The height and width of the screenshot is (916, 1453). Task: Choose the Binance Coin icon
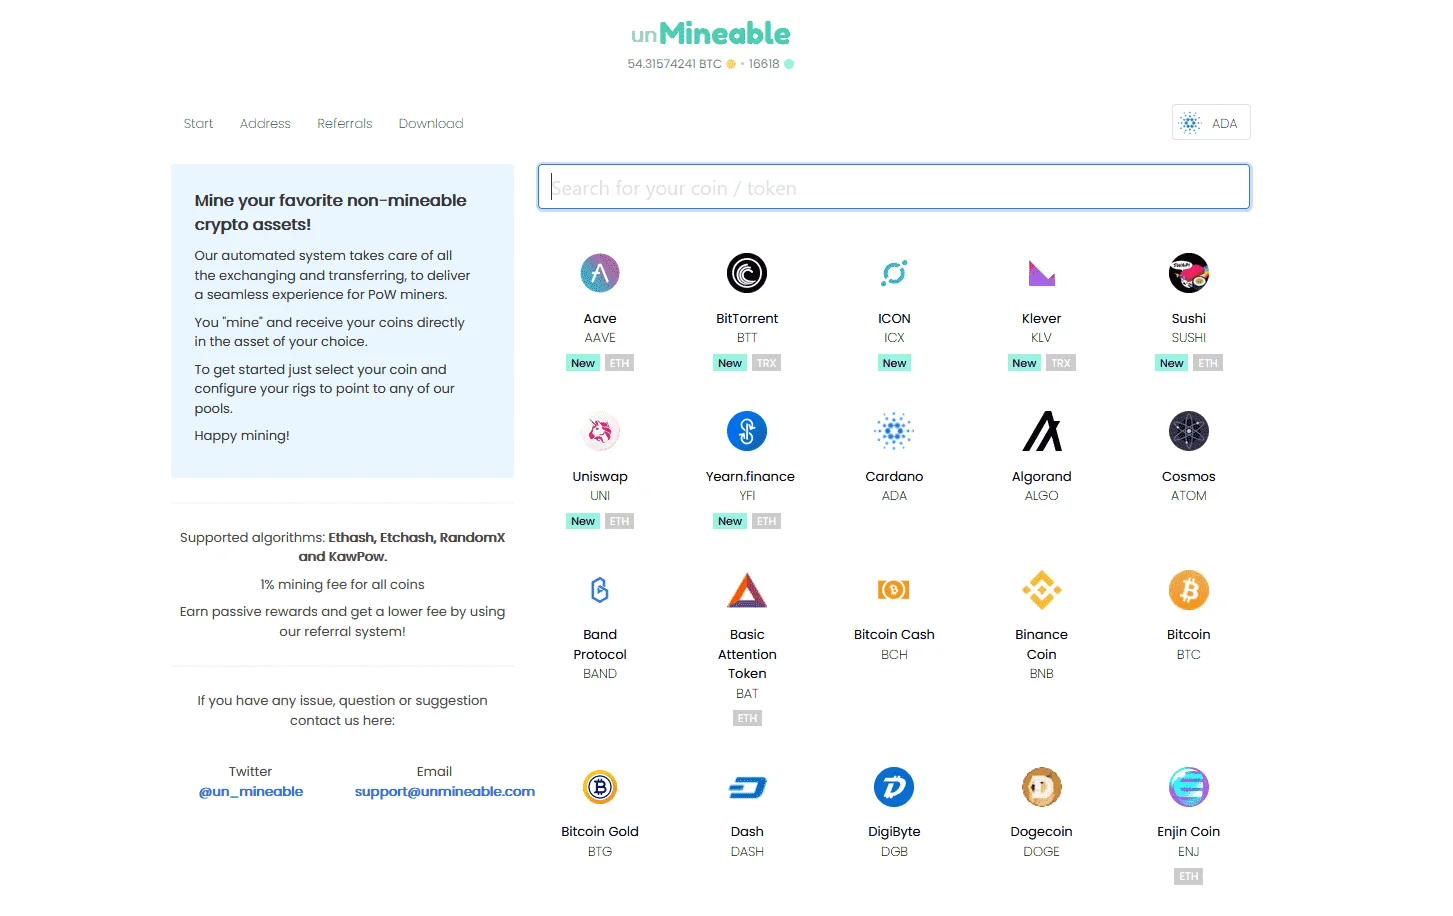coord(1041,590)
